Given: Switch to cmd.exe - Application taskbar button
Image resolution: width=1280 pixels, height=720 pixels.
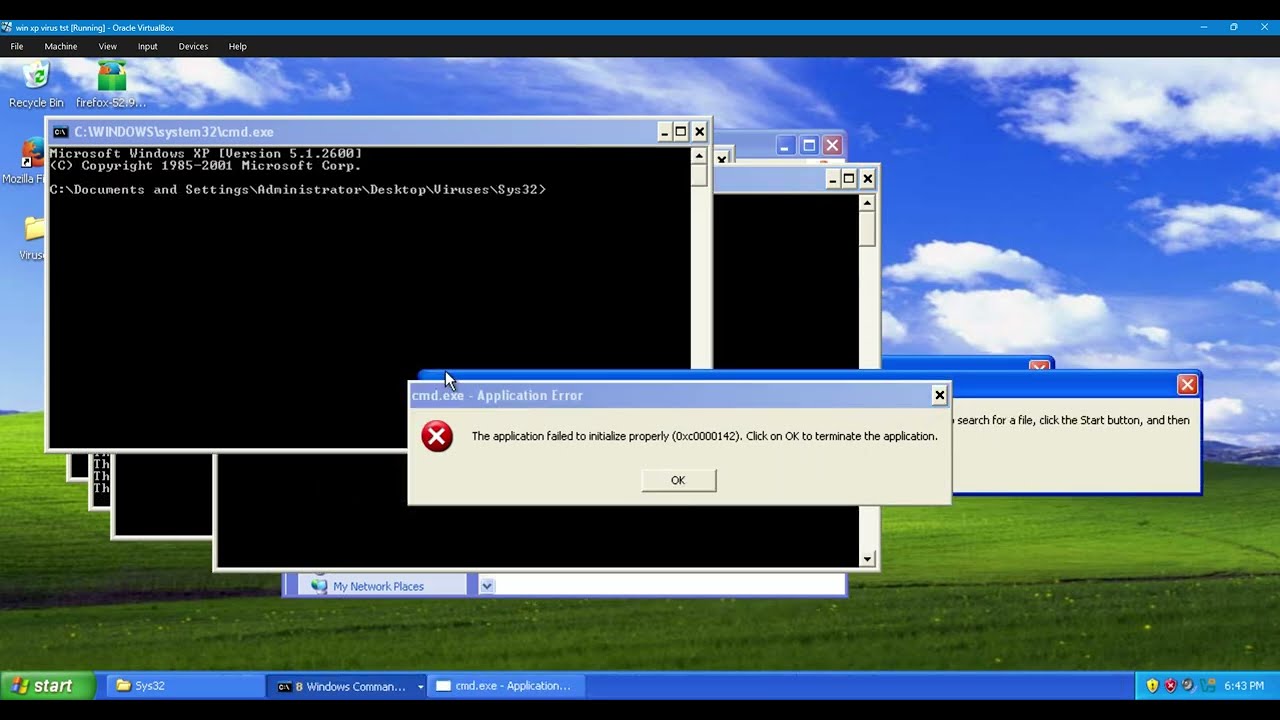Looking at the screenshot, I should (x=507, y=686).
